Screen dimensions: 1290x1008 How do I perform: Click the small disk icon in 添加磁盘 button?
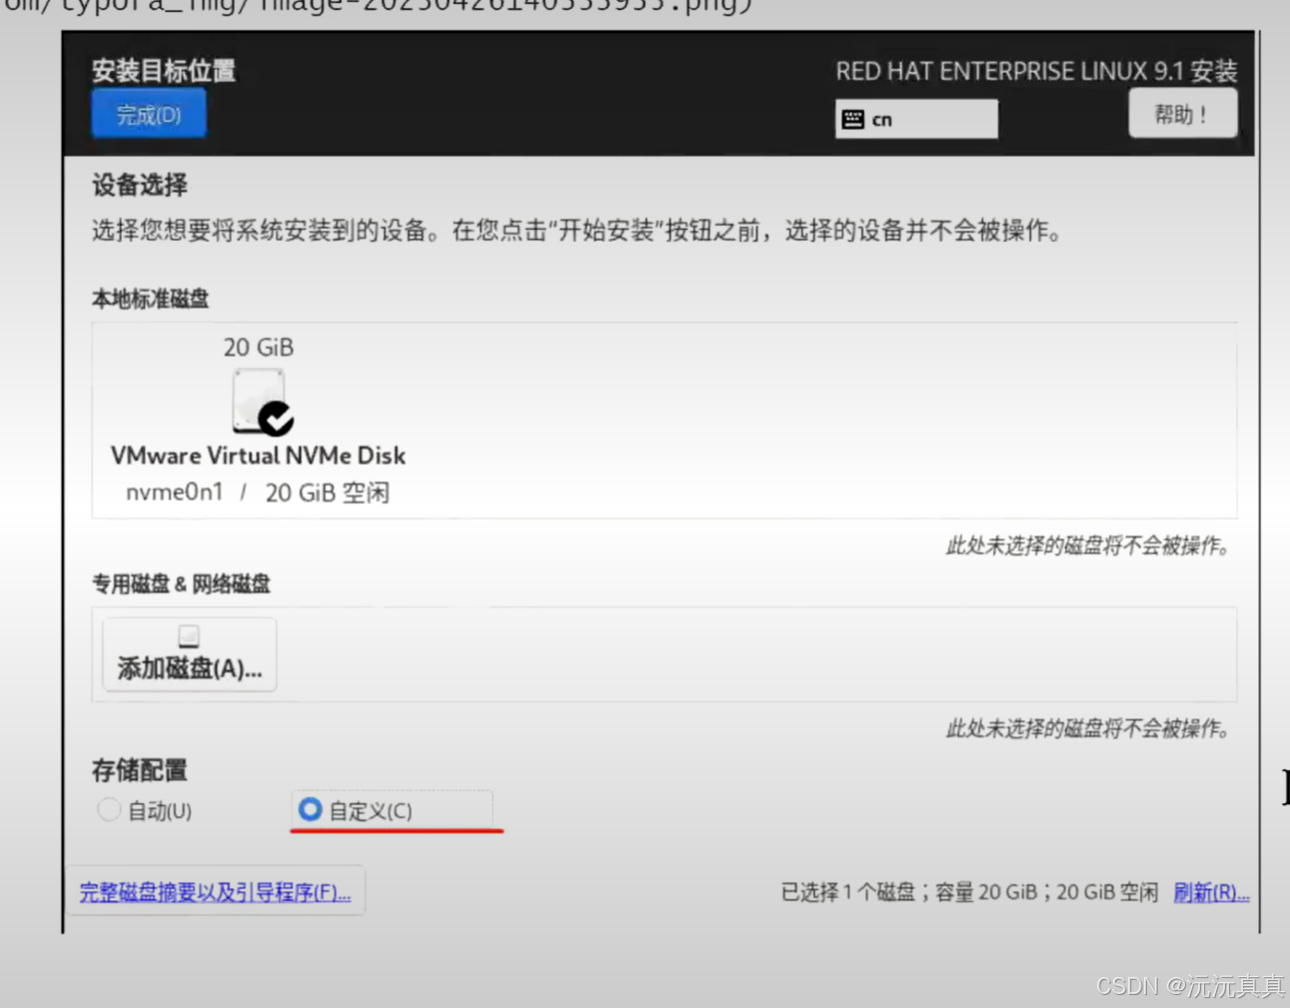[188, 636]
